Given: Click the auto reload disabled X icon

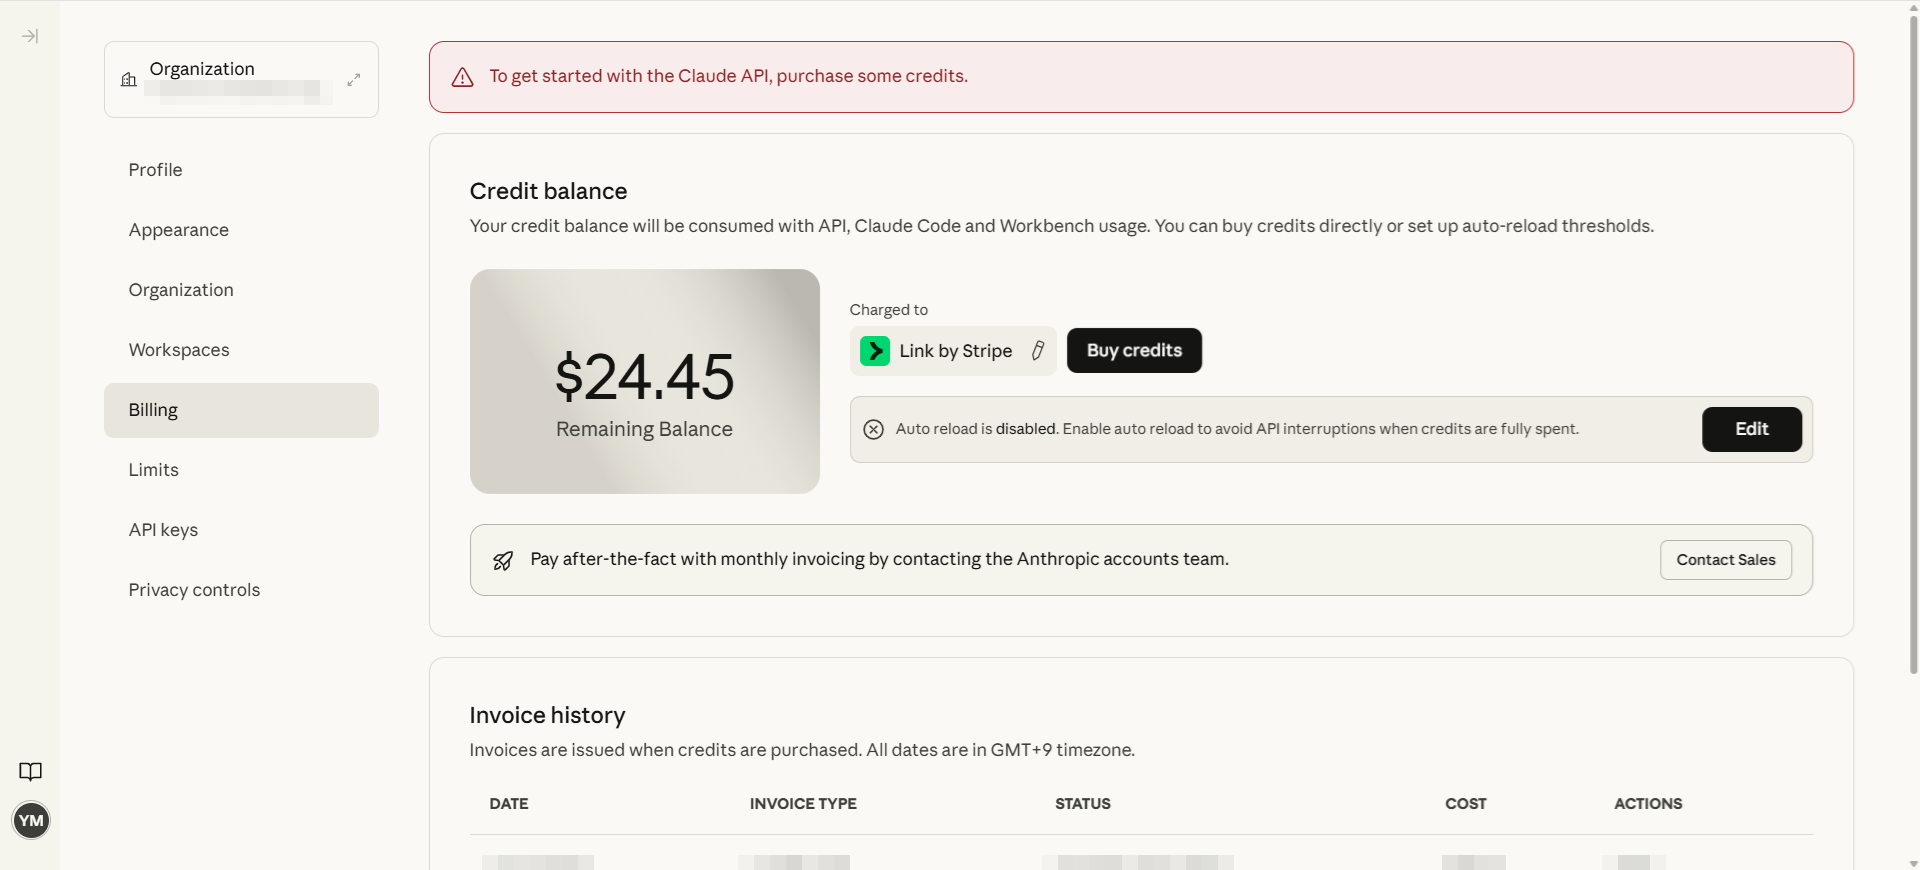Looking at the screenshot, I should 873,429.
